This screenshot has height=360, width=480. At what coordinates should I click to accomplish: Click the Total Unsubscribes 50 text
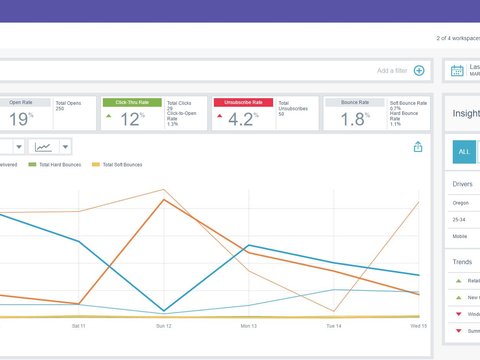tap(293, 109)
